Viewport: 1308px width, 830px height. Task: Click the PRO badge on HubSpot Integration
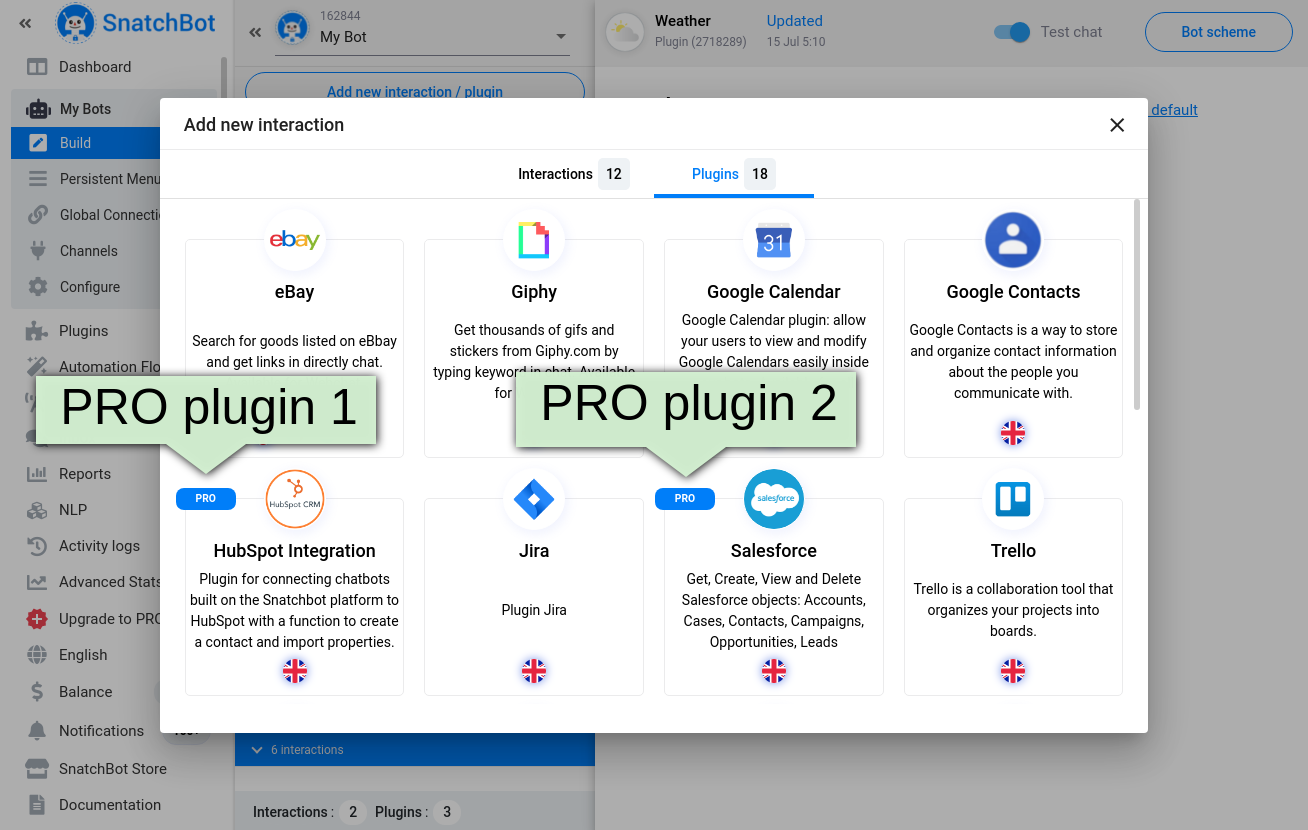[x=206, y=499]
